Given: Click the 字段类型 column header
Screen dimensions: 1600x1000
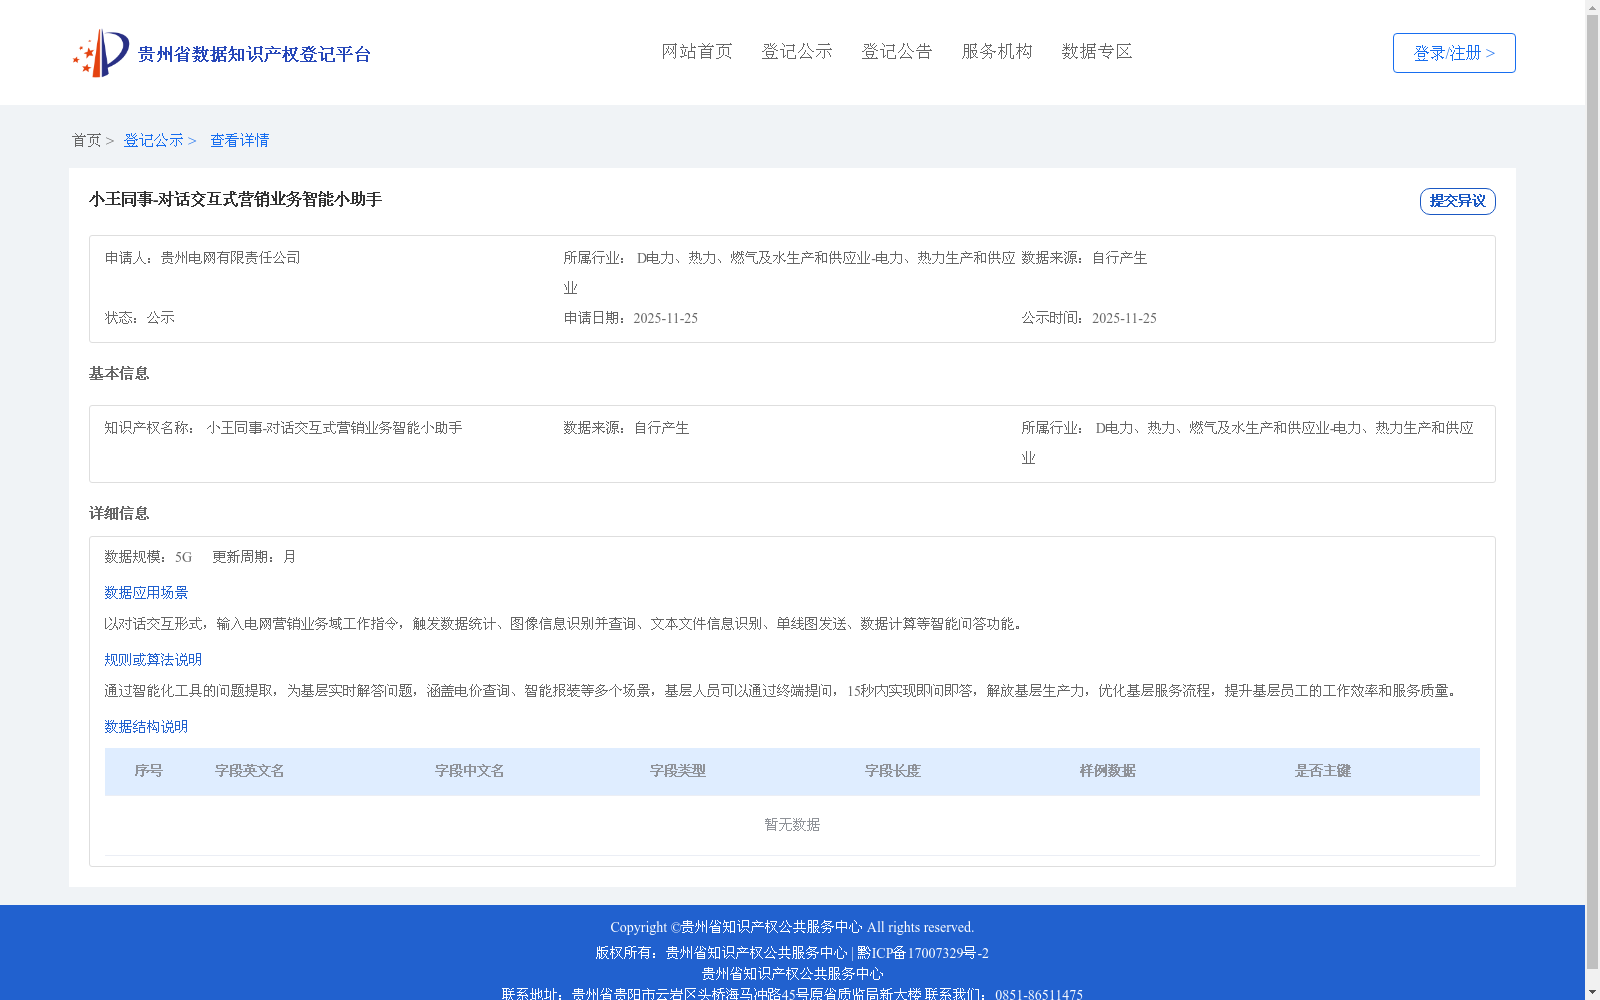Looking at the screenshot, I should click(678, 771).
